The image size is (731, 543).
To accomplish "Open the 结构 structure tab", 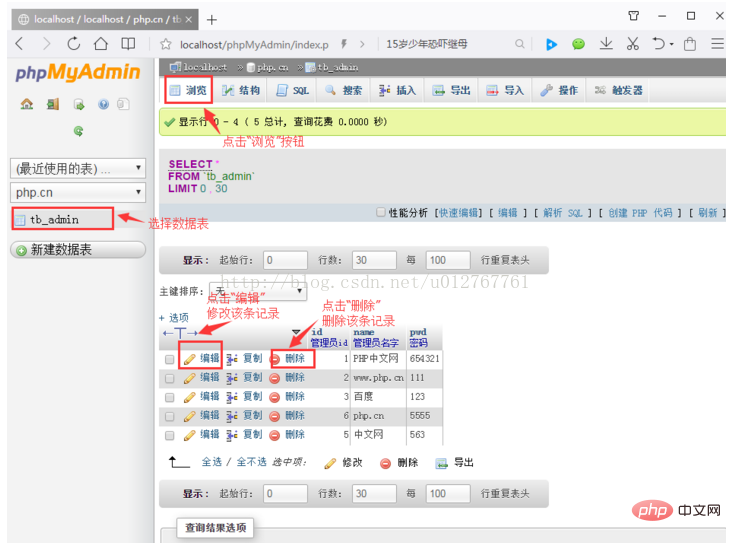I will pos(241,90).
